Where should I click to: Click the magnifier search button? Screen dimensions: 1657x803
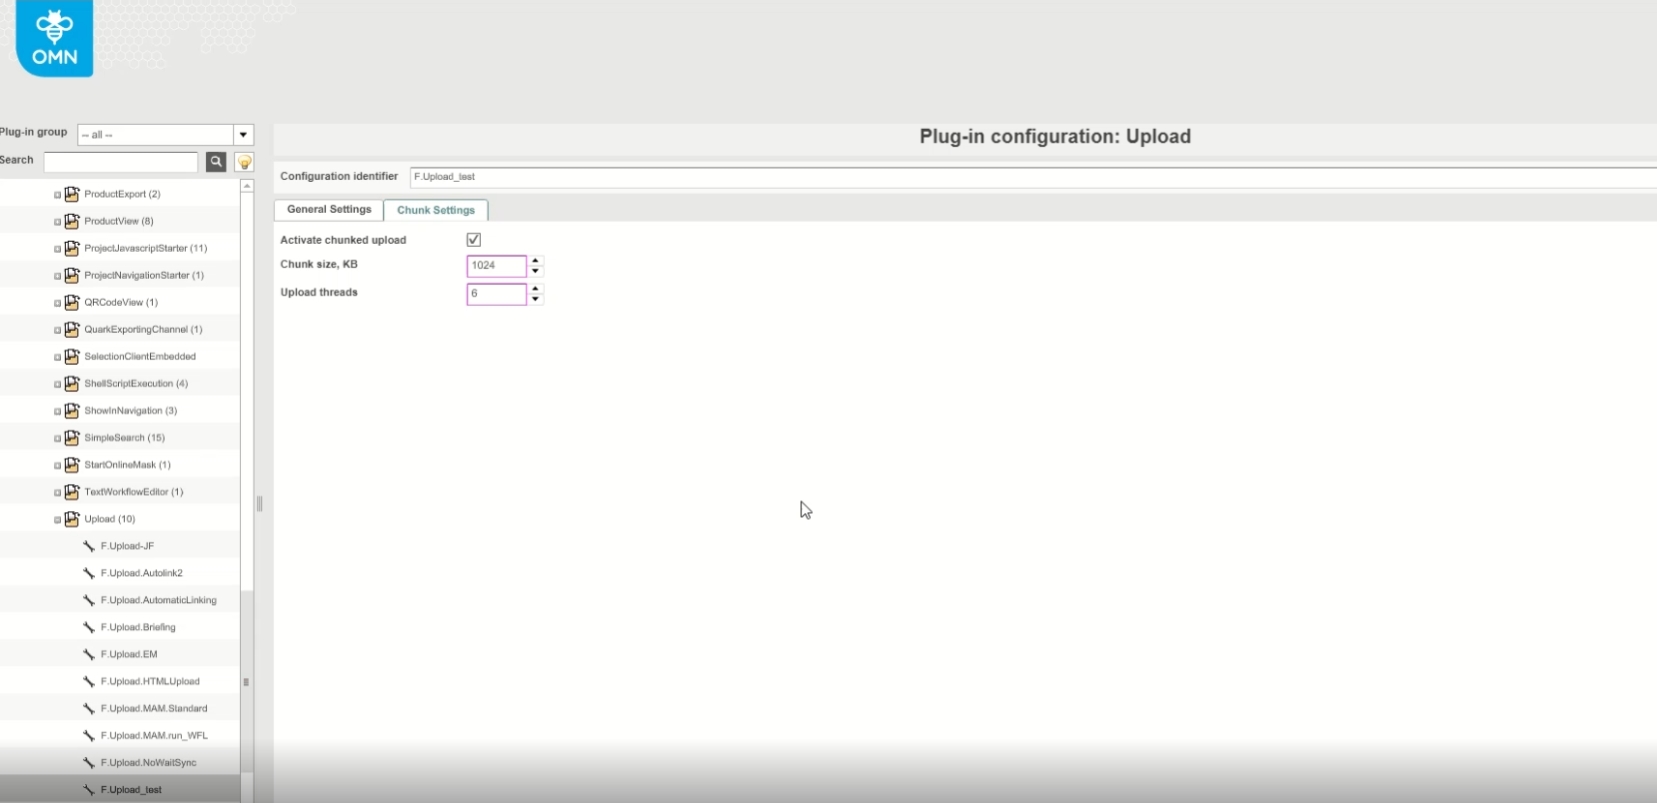tap(215, 162)
